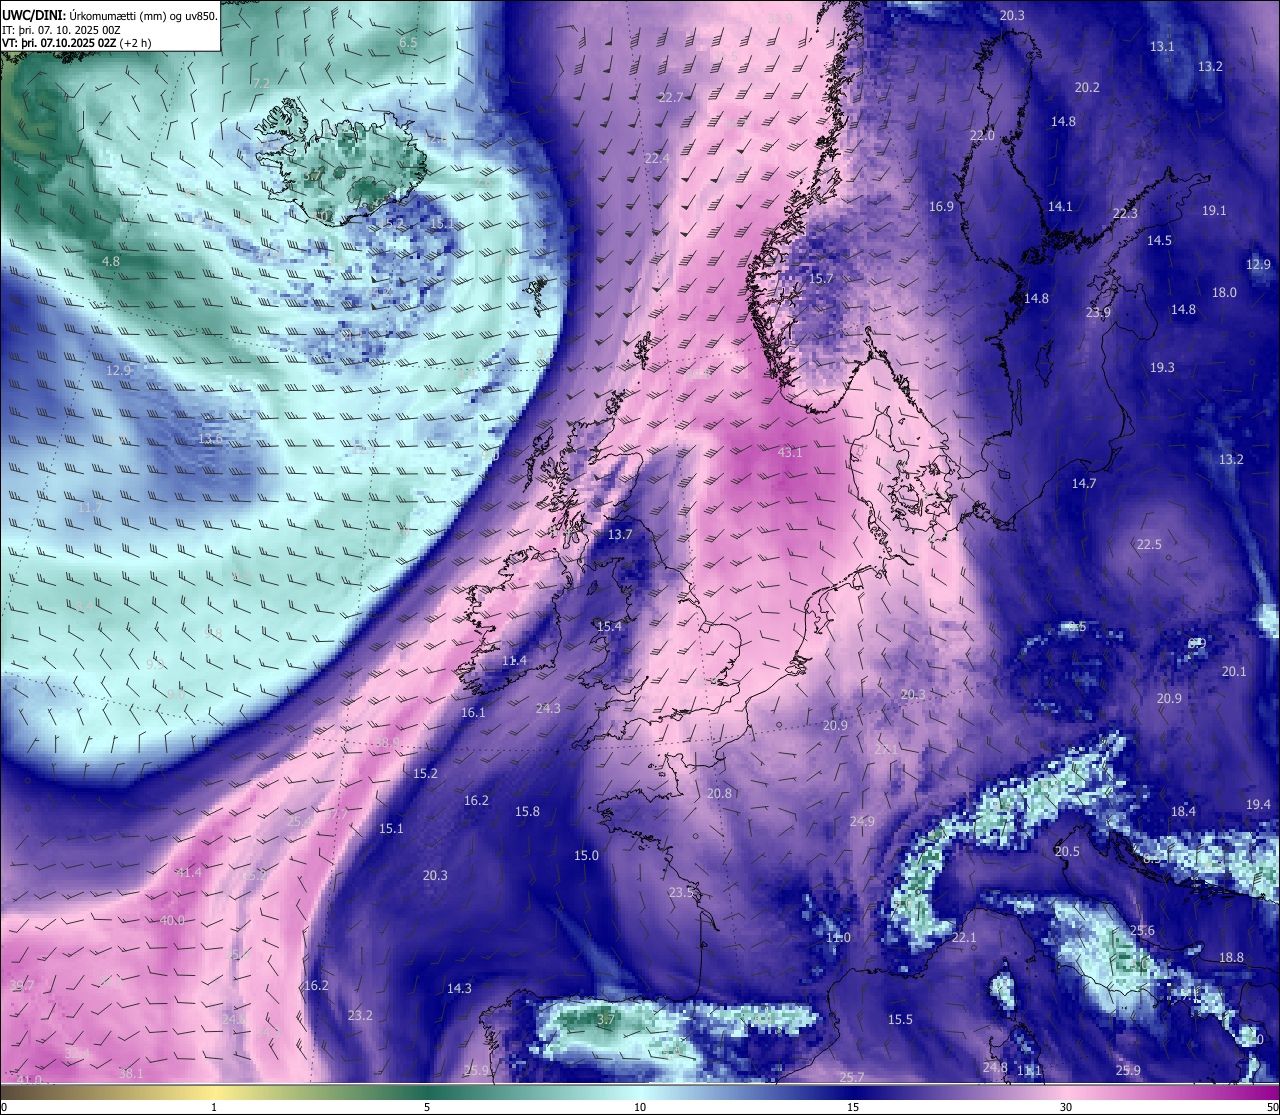The width and height of the screenshot is (1280, 1115).
Task: Click the 16.9 value west of Finland
Action: 941,206
